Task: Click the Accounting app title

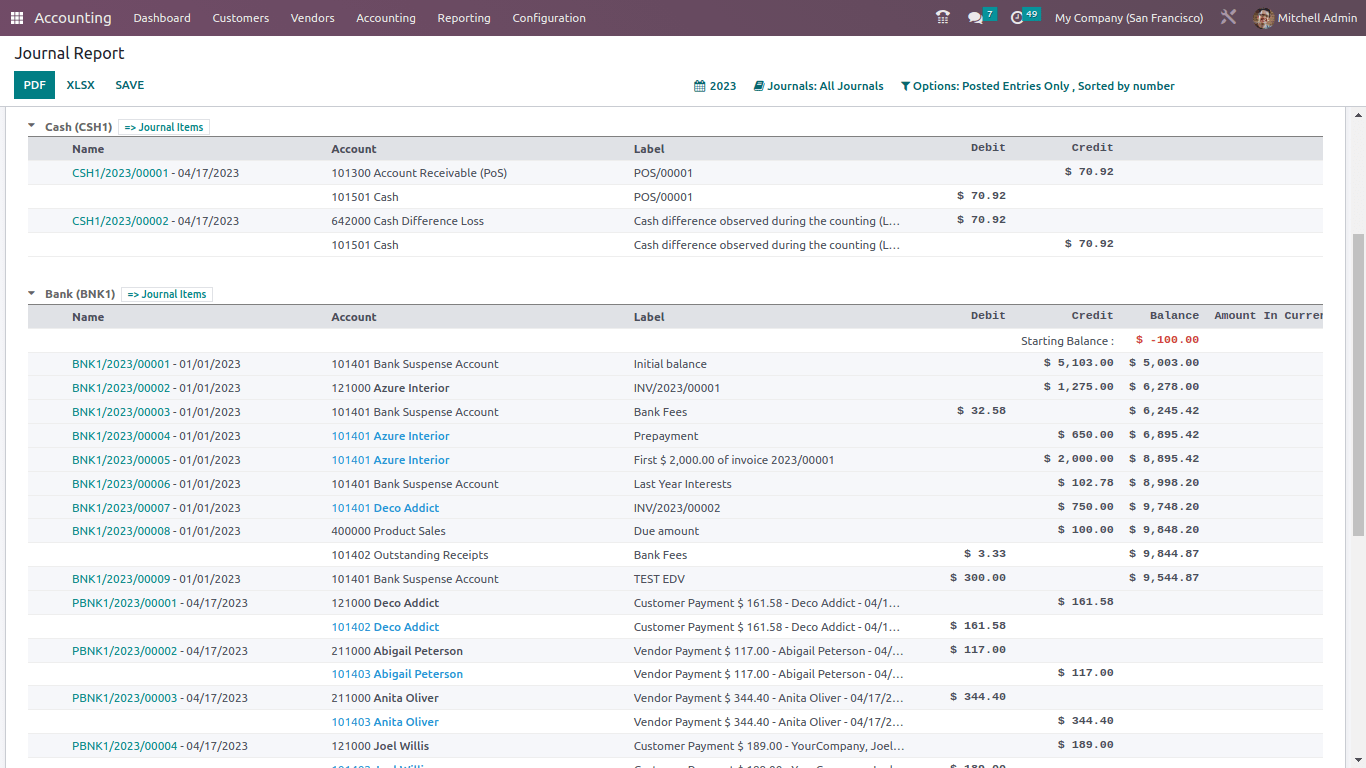Action: coord(73,18)
